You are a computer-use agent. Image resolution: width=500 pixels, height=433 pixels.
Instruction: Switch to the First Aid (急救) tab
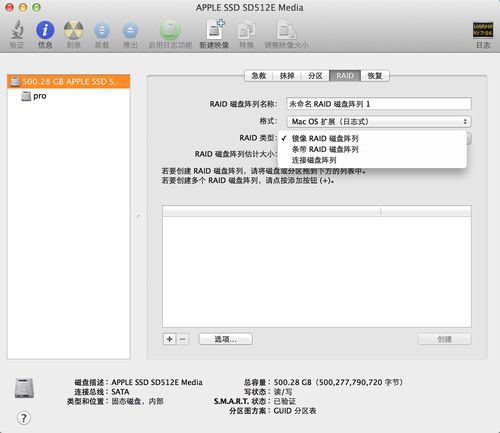click(x=259, y=76)
